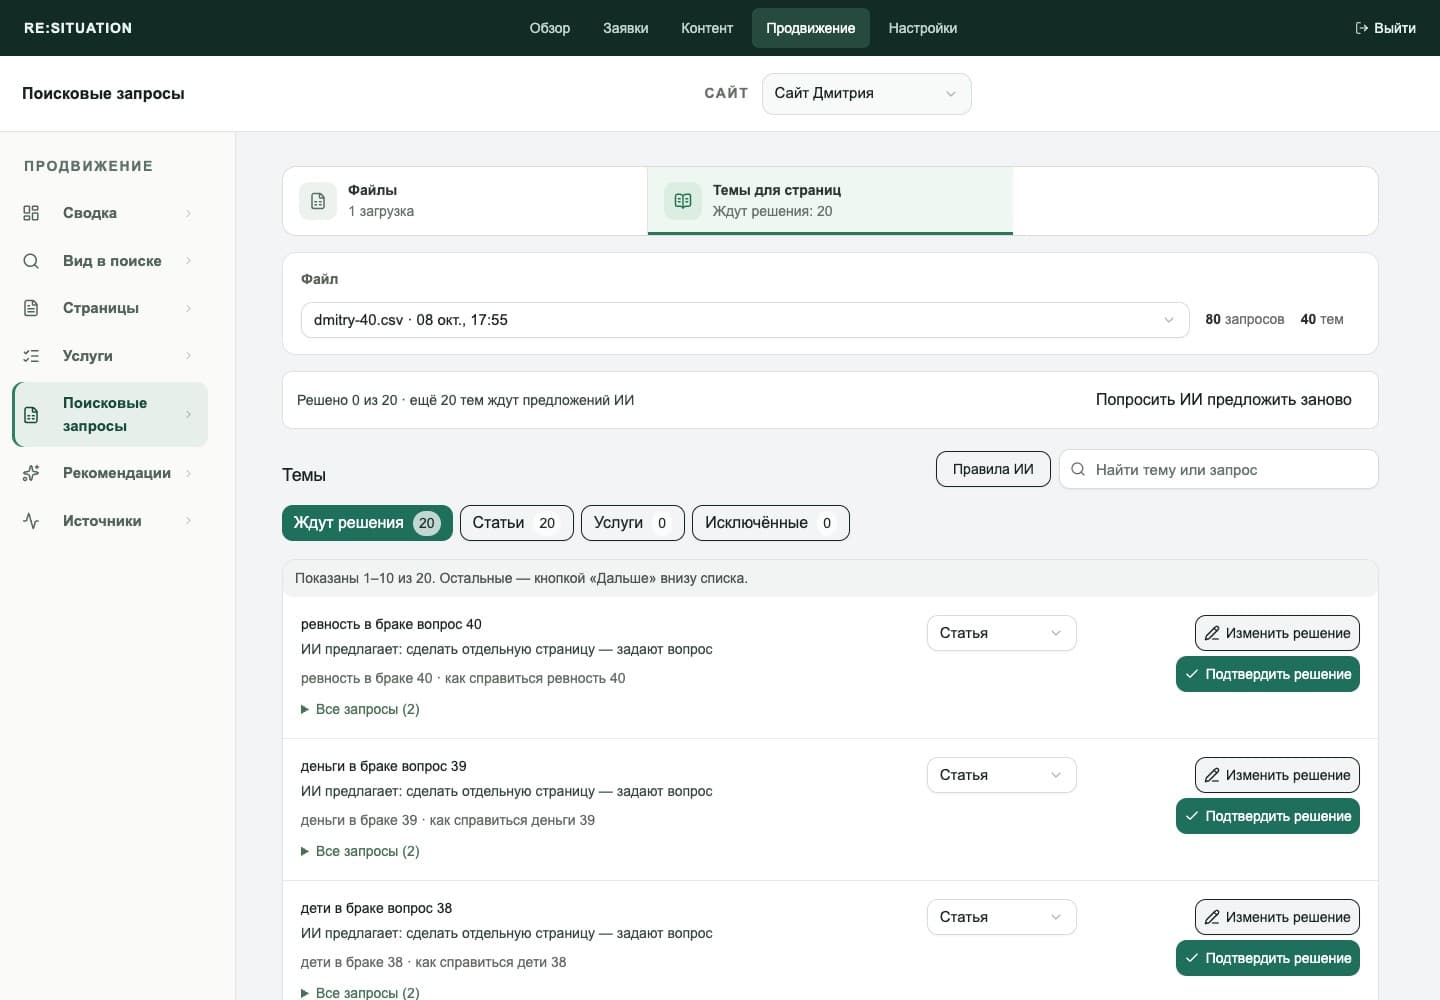Confirm decision for ревность в браке вопрос 40
This screenshot has height=1000, width=1440.
(x=1268, y=674)
